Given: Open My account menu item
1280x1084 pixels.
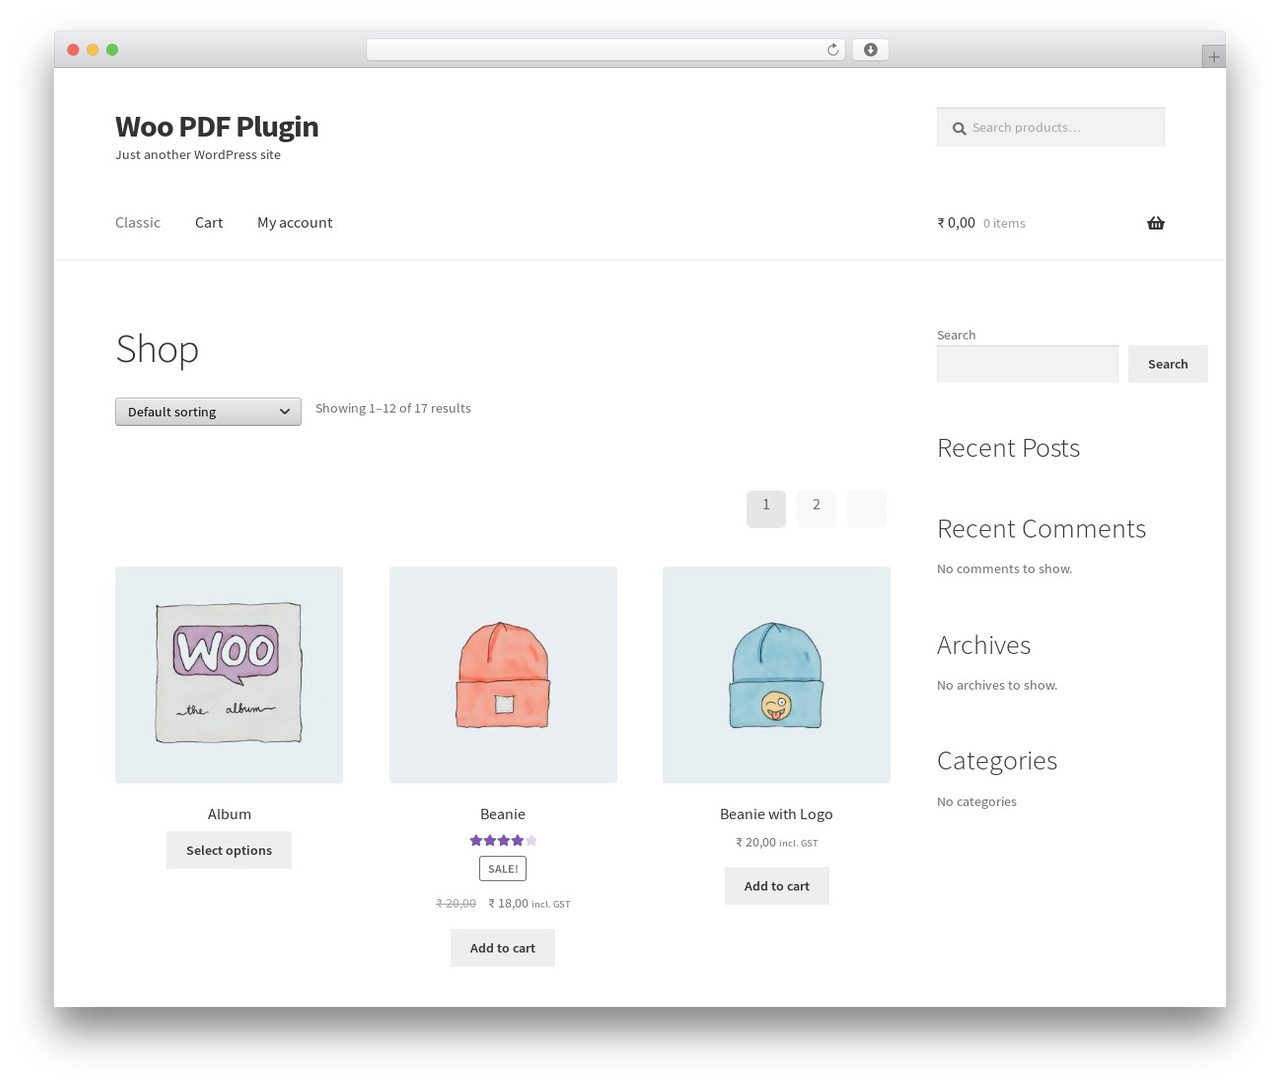Looking at the screenshot, I should click(295, 223).
